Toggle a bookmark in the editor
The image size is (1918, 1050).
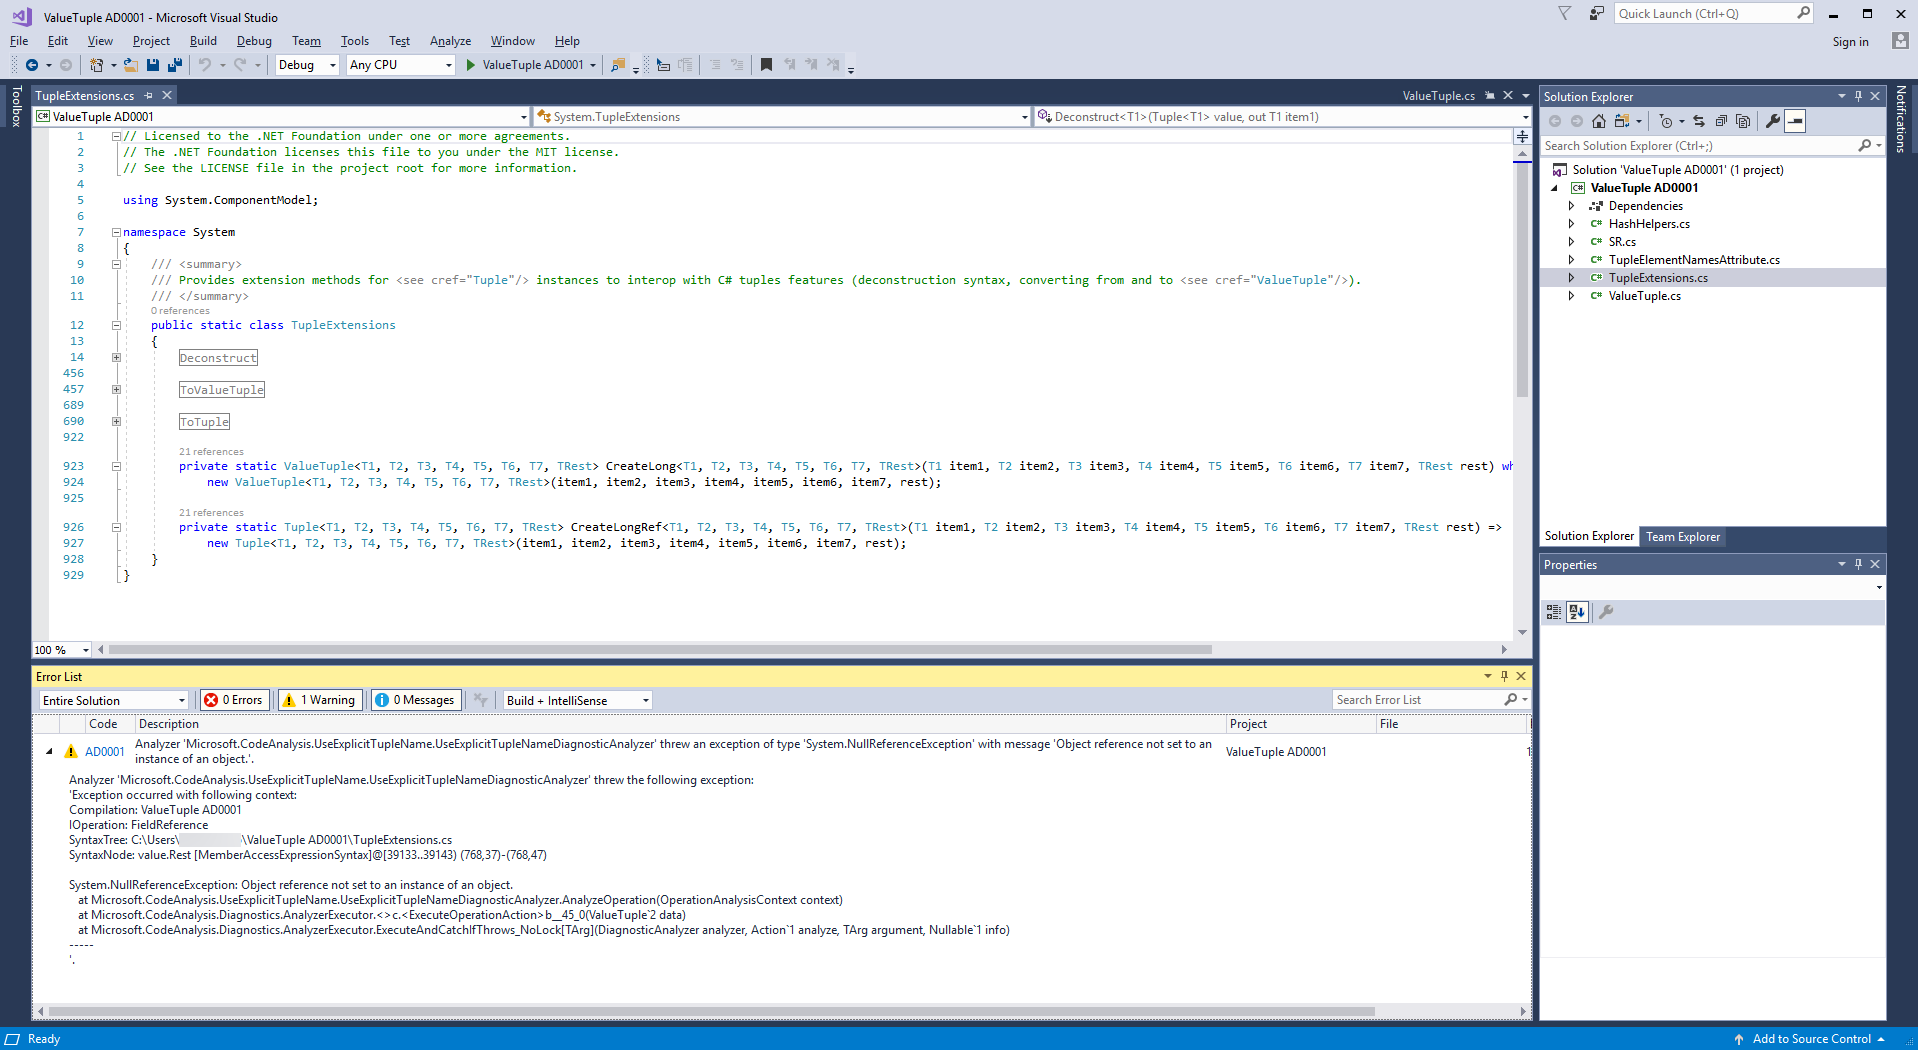coord(766,65)
